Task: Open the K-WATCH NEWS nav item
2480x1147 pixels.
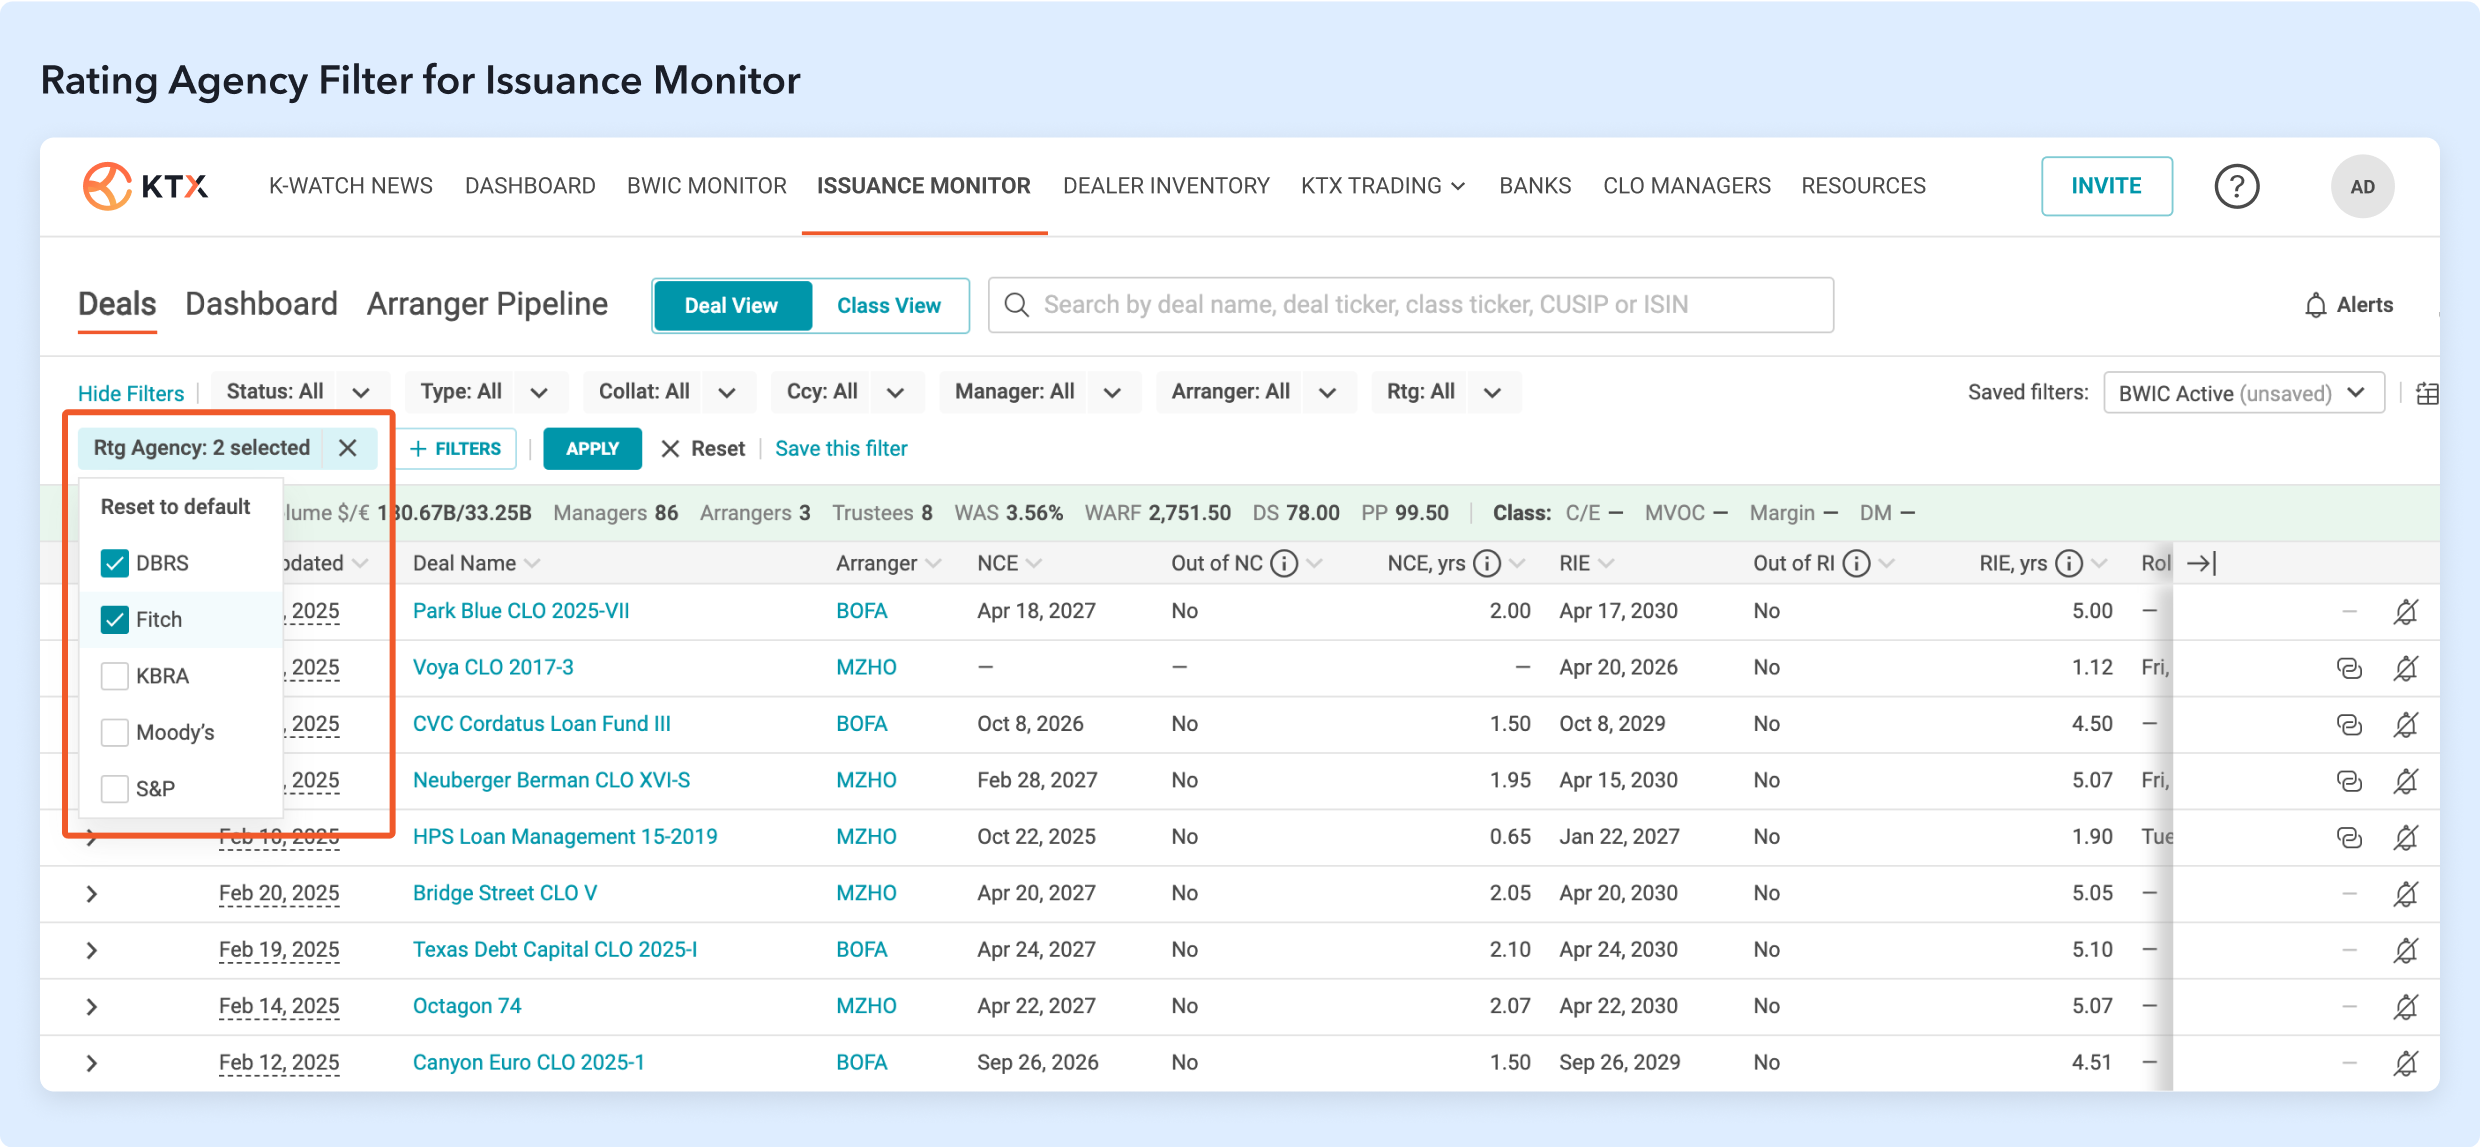Action: (x=351, y=186)
